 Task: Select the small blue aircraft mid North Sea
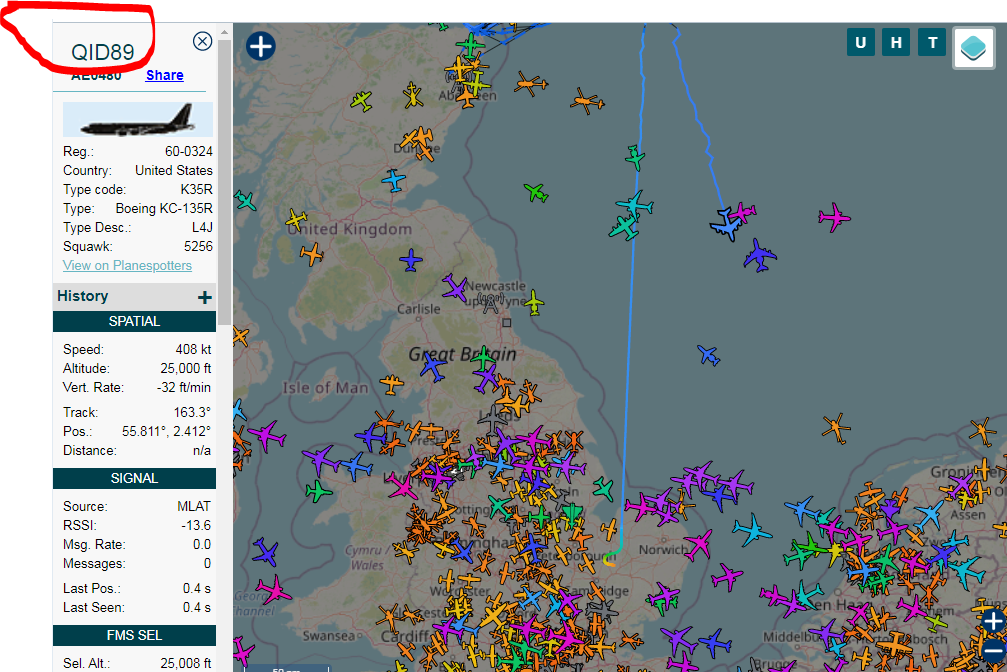709,355
